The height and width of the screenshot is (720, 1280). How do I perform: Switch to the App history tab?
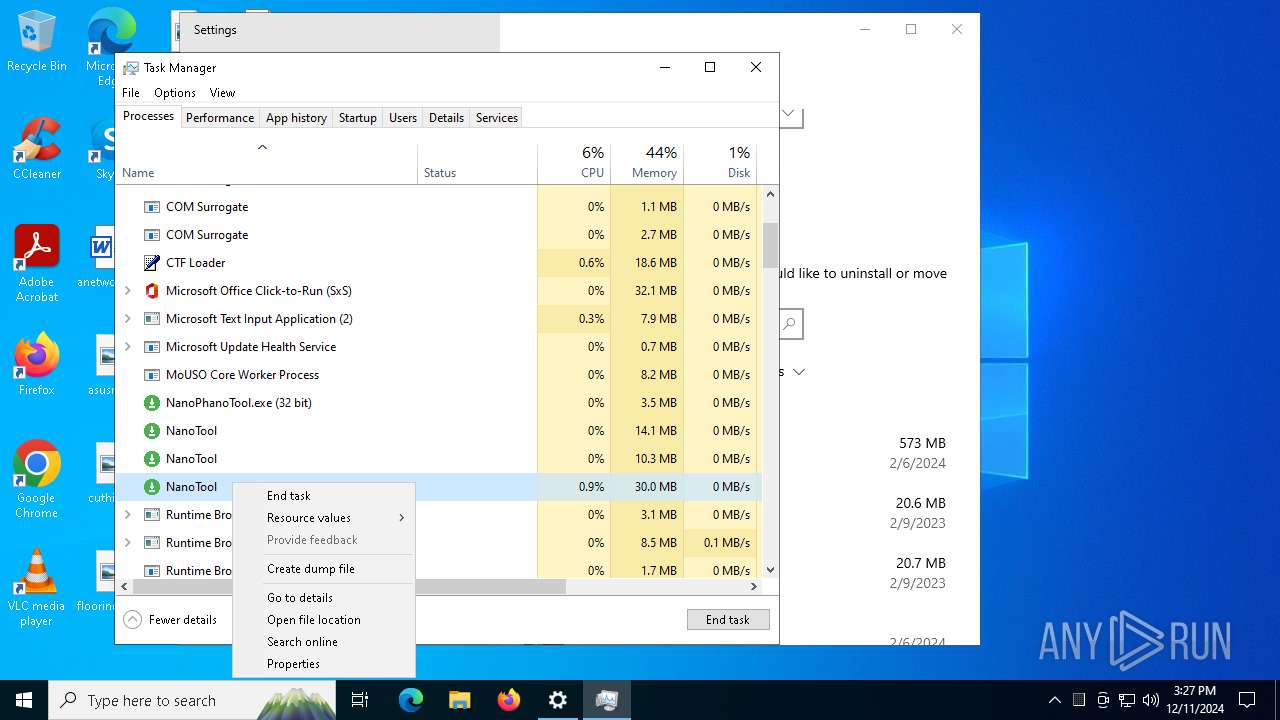296,118
